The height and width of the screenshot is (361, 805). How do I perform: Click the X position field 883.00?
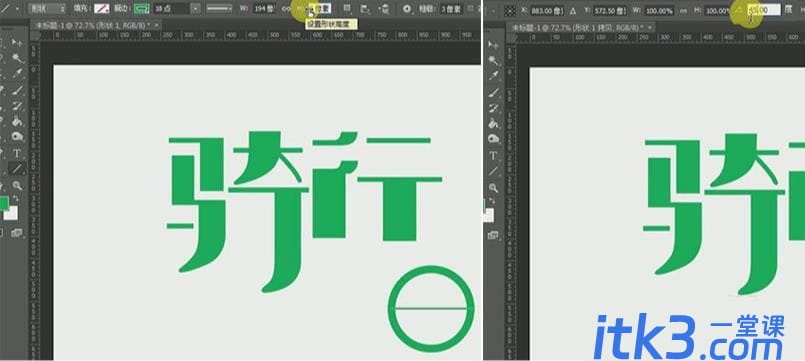tap(546, 11)
